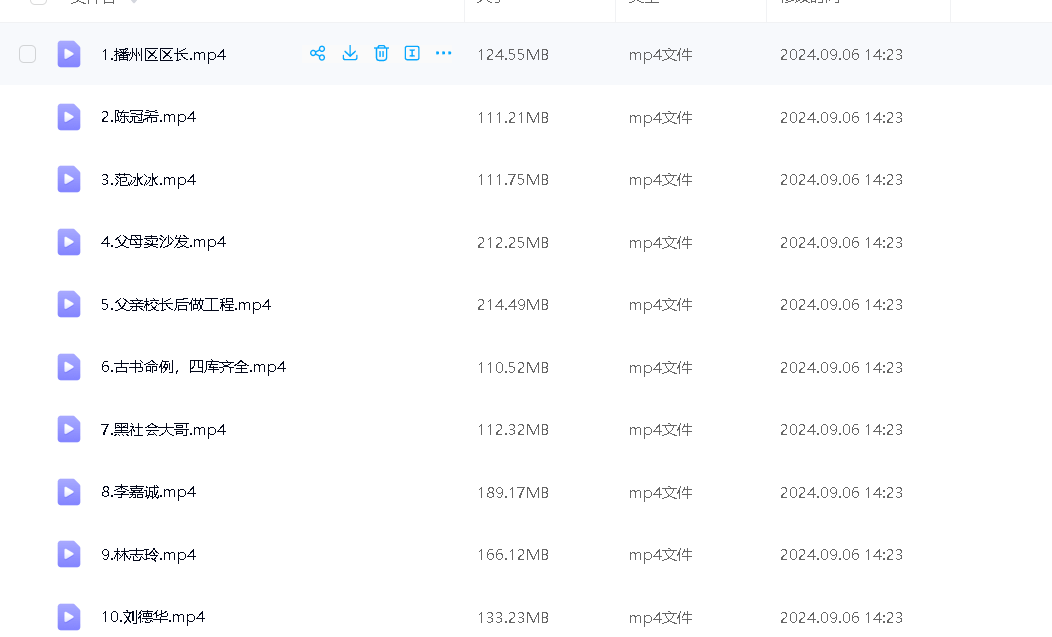Viewport: 1052px width, 637px height.
Task: Click video icon next to 2.陈冠希.mp4
Action: tap(69, 117)
